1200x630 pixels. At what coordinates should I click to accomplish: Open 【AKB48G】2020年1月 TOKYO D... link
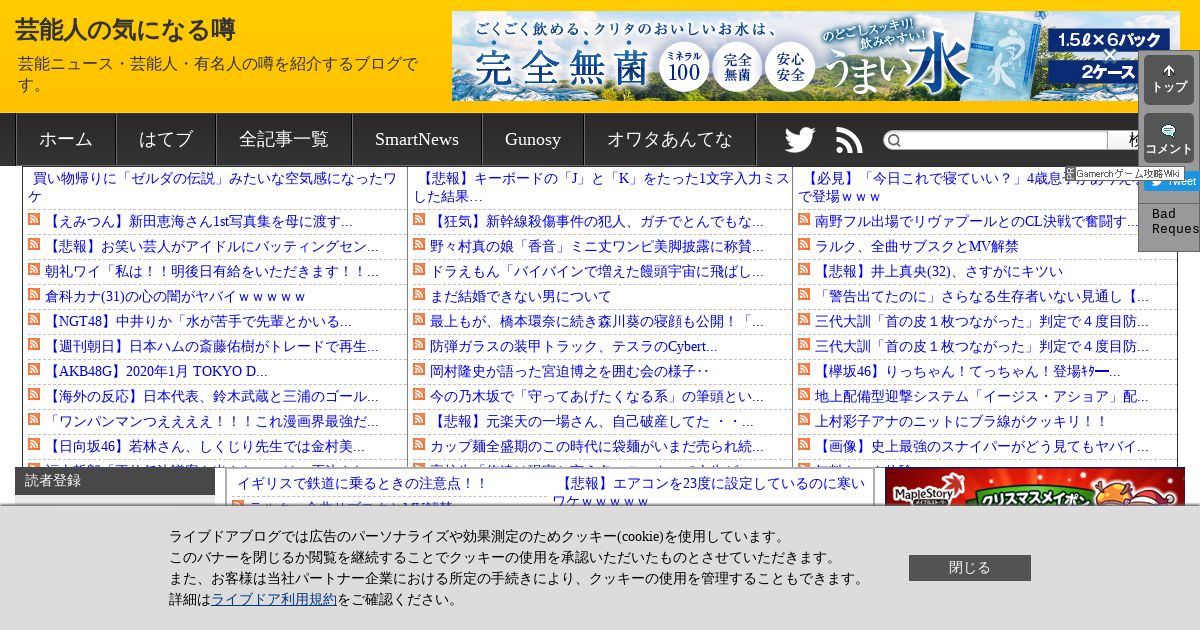tap(156, 371)
